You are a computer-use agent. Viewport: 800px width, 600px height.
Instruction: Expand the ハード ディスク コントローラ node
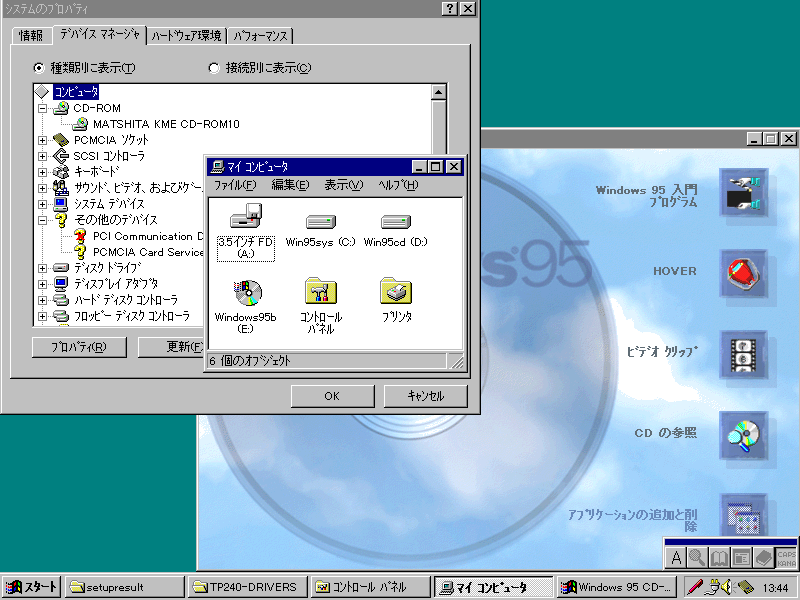(43, 300)
